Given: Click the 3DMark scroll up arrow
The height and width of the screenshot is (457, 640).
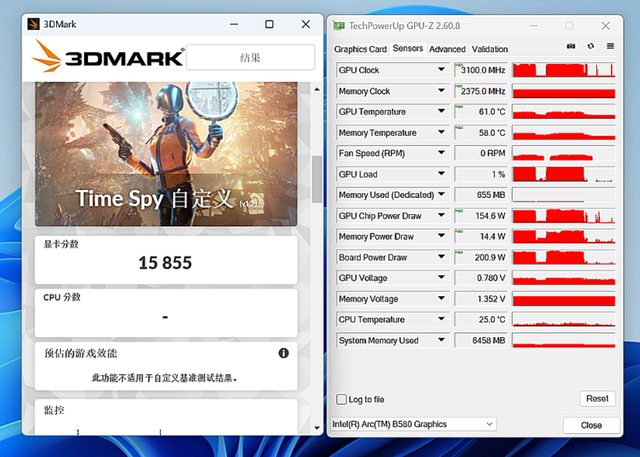Looking at the screenshot, I should pyautogui.click(x=317, y=89).
